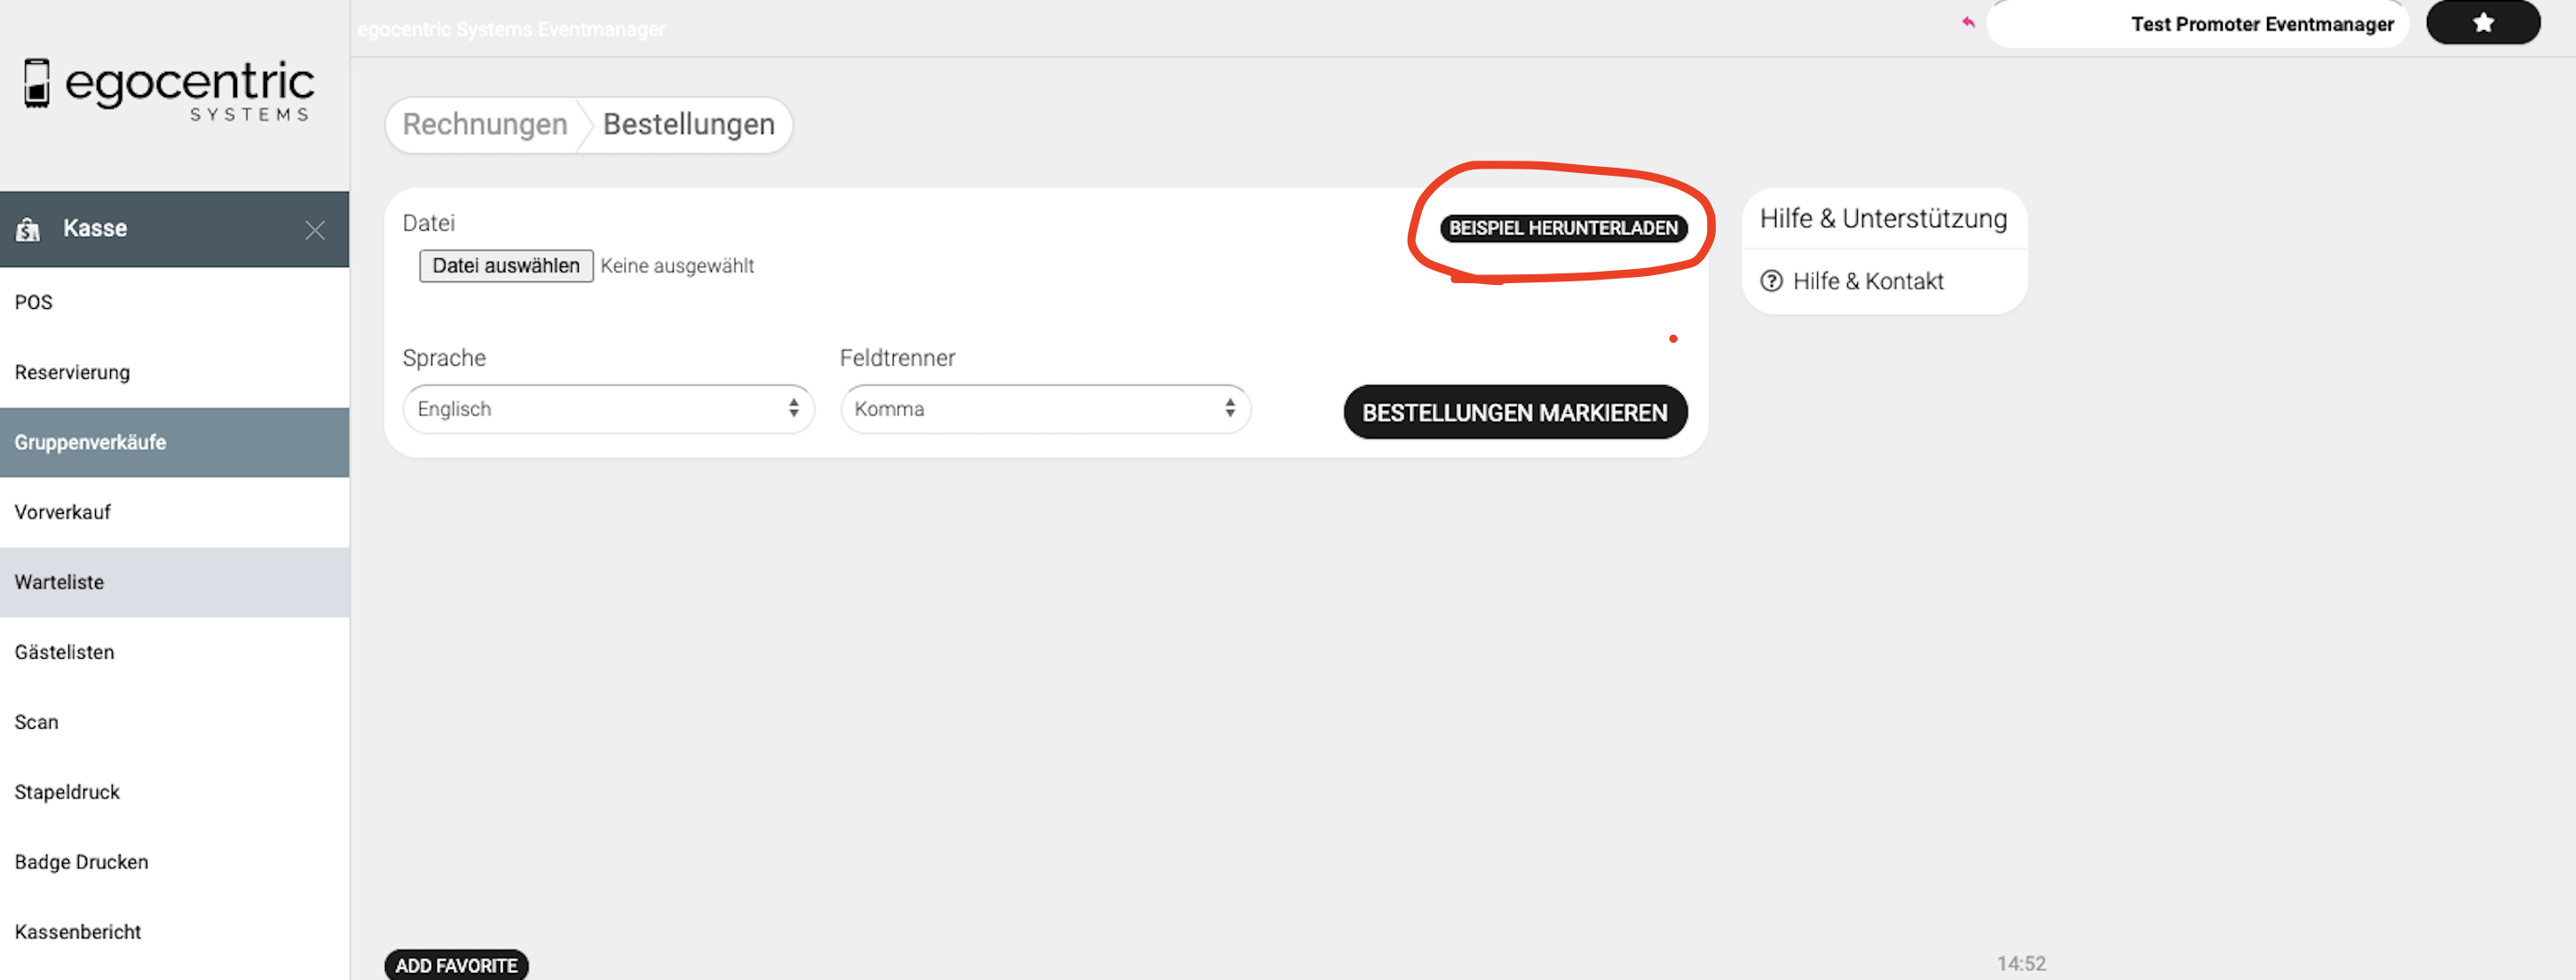Close the Kasse menu with X icon
The image size is (2576, 980).
pos(315,230)
